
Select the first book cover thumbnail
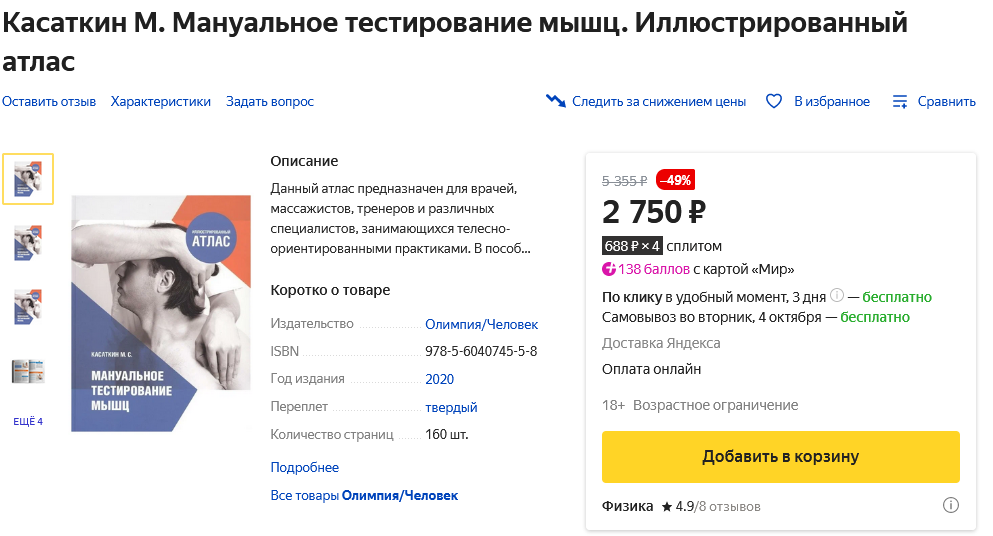28,180
